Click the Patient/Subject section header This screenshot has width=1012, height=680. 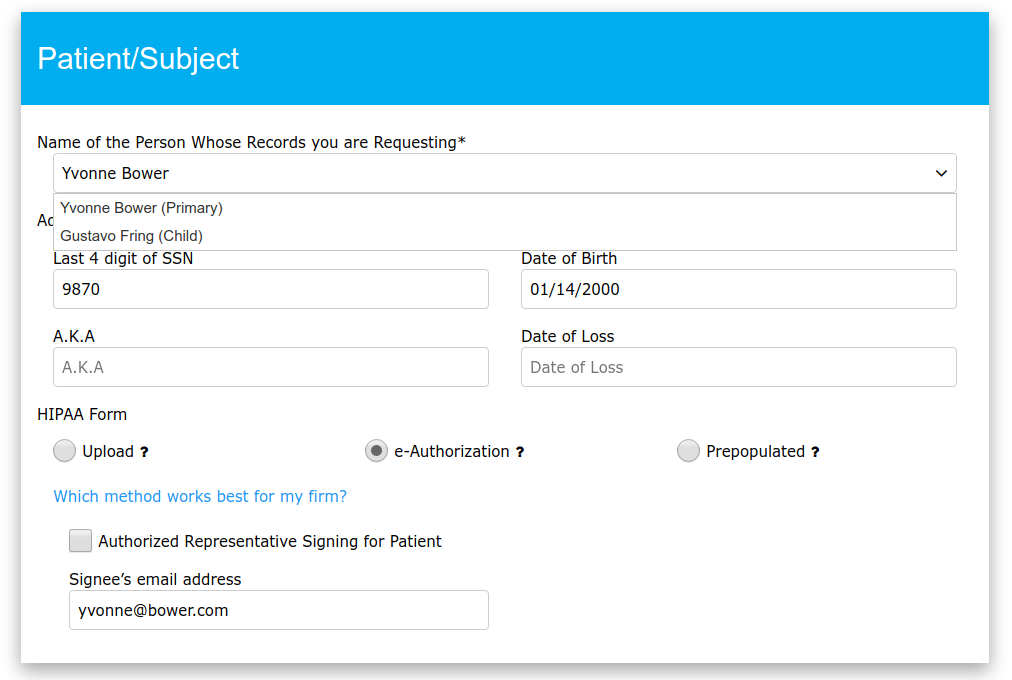(137, 59)
